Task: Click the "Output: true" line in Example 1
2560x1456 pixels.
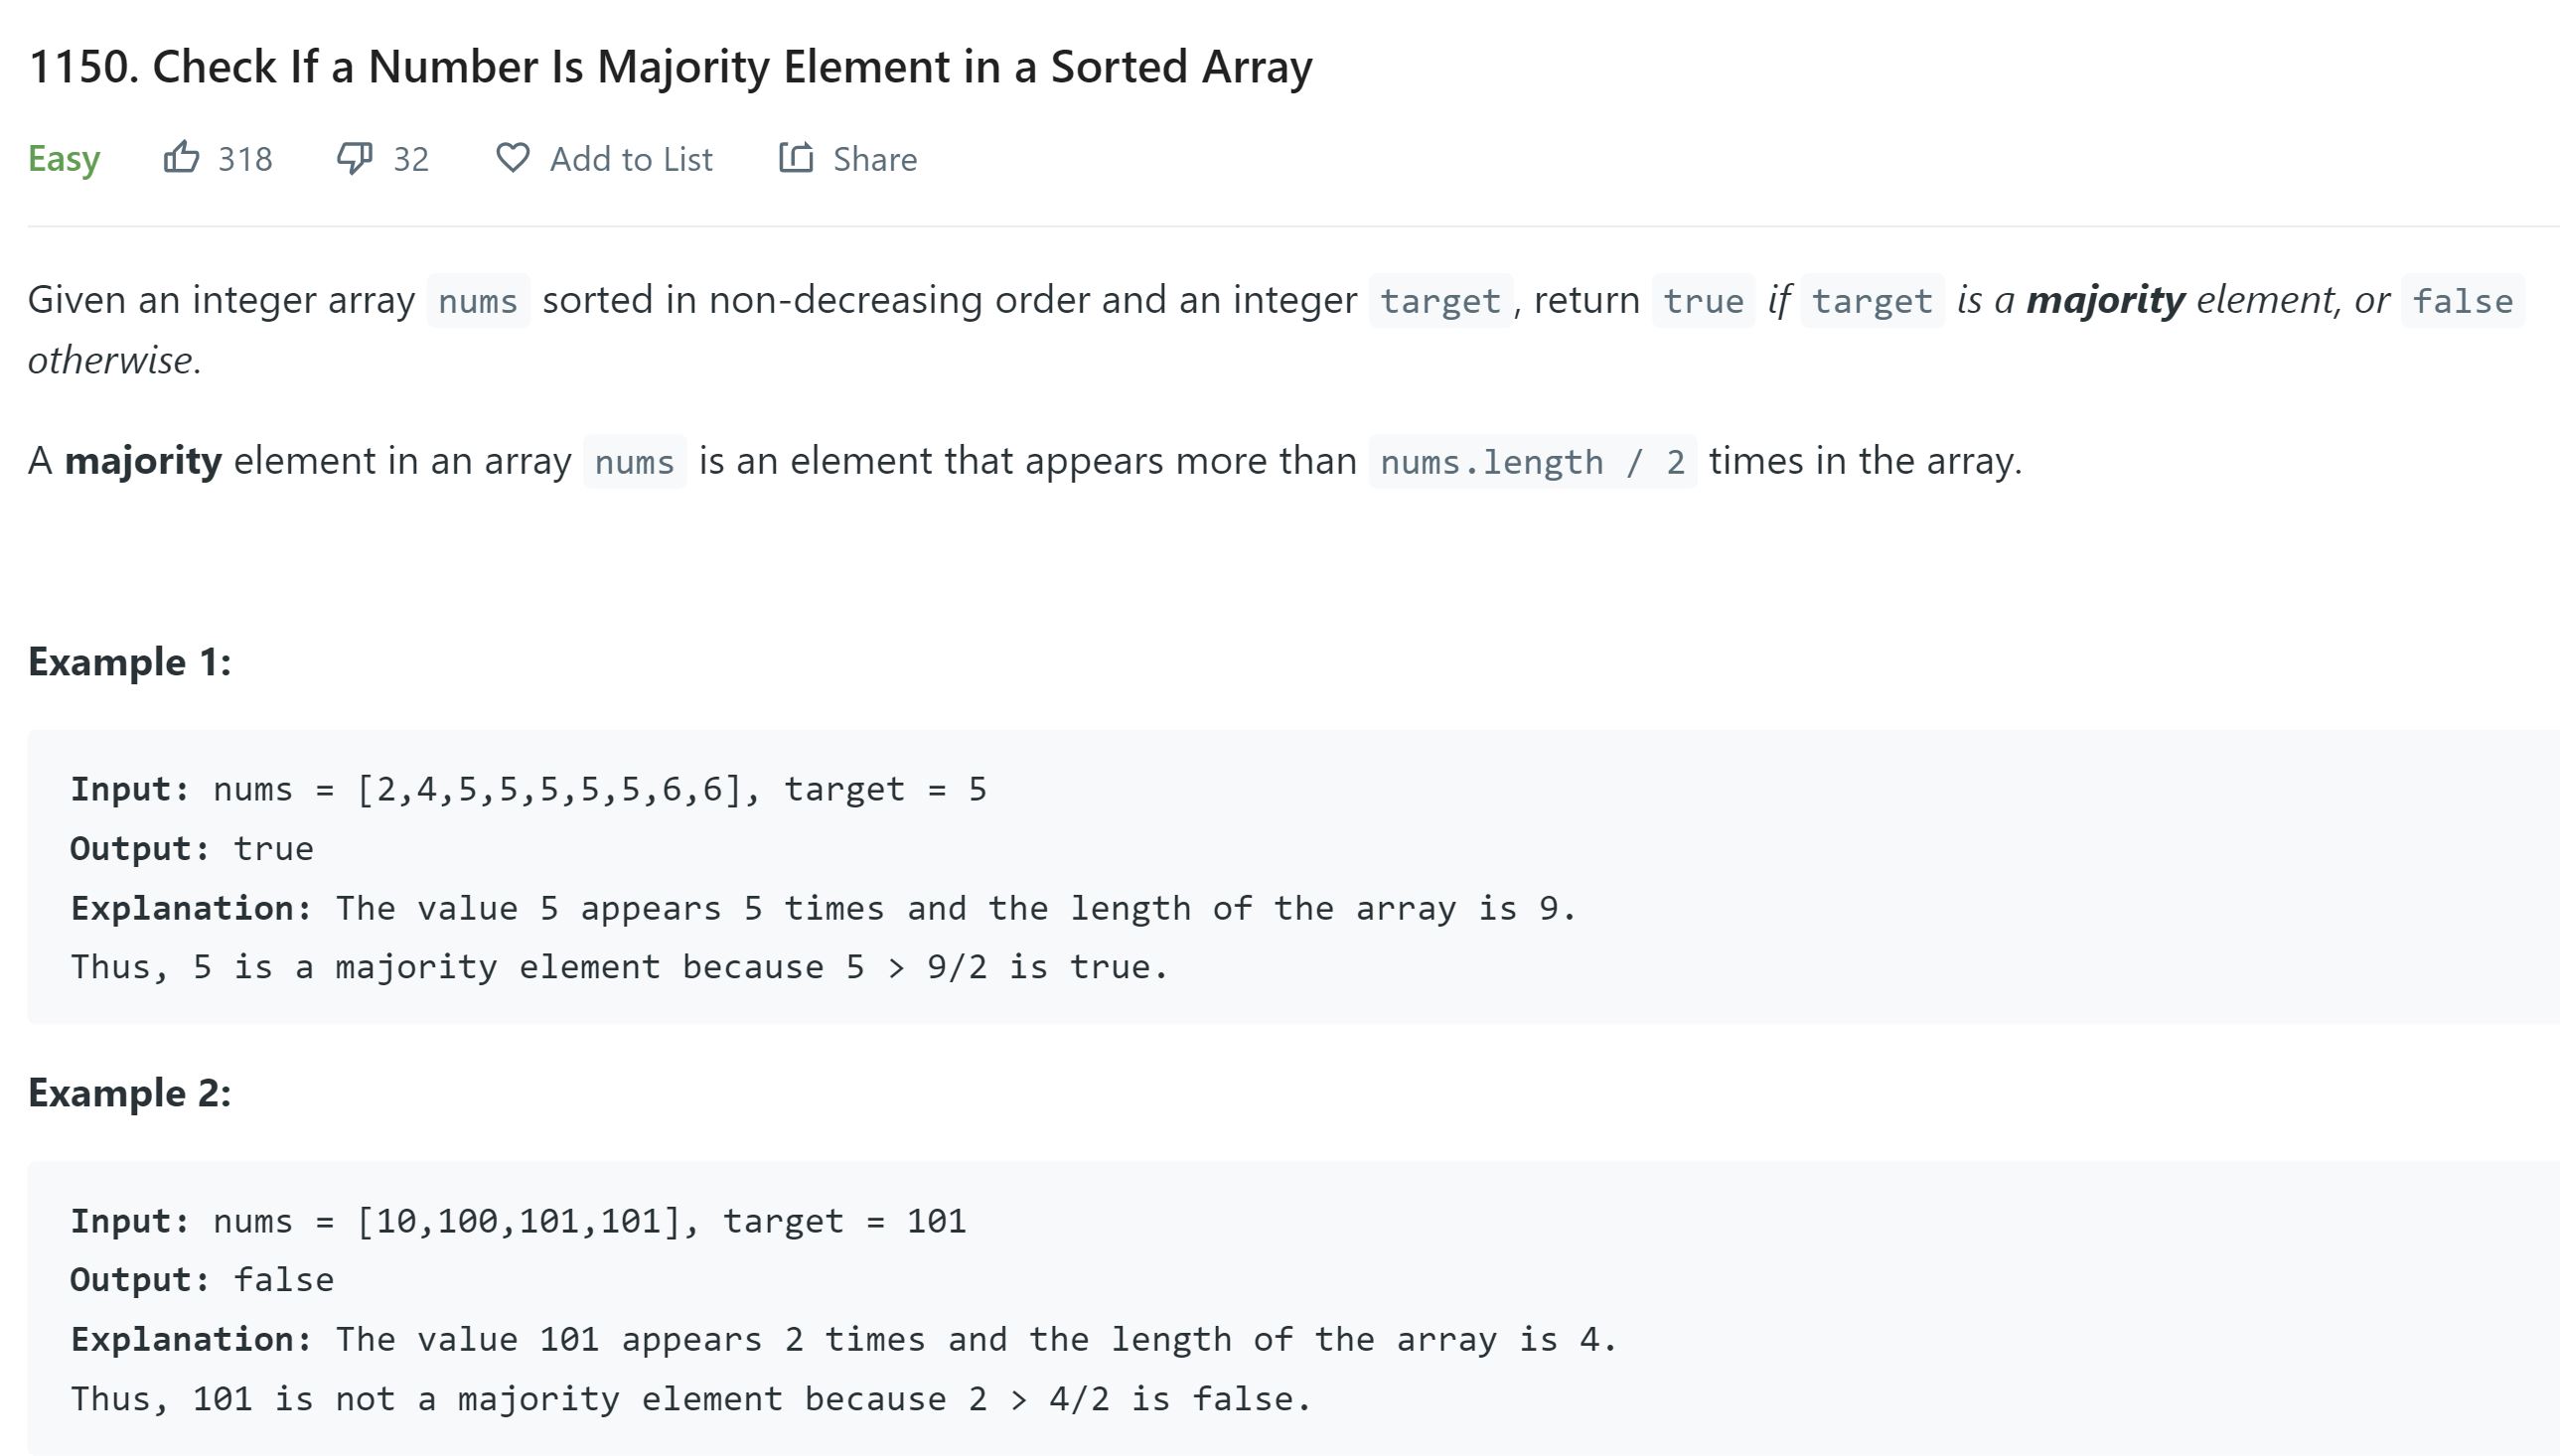Action: (x=192, y=849)
